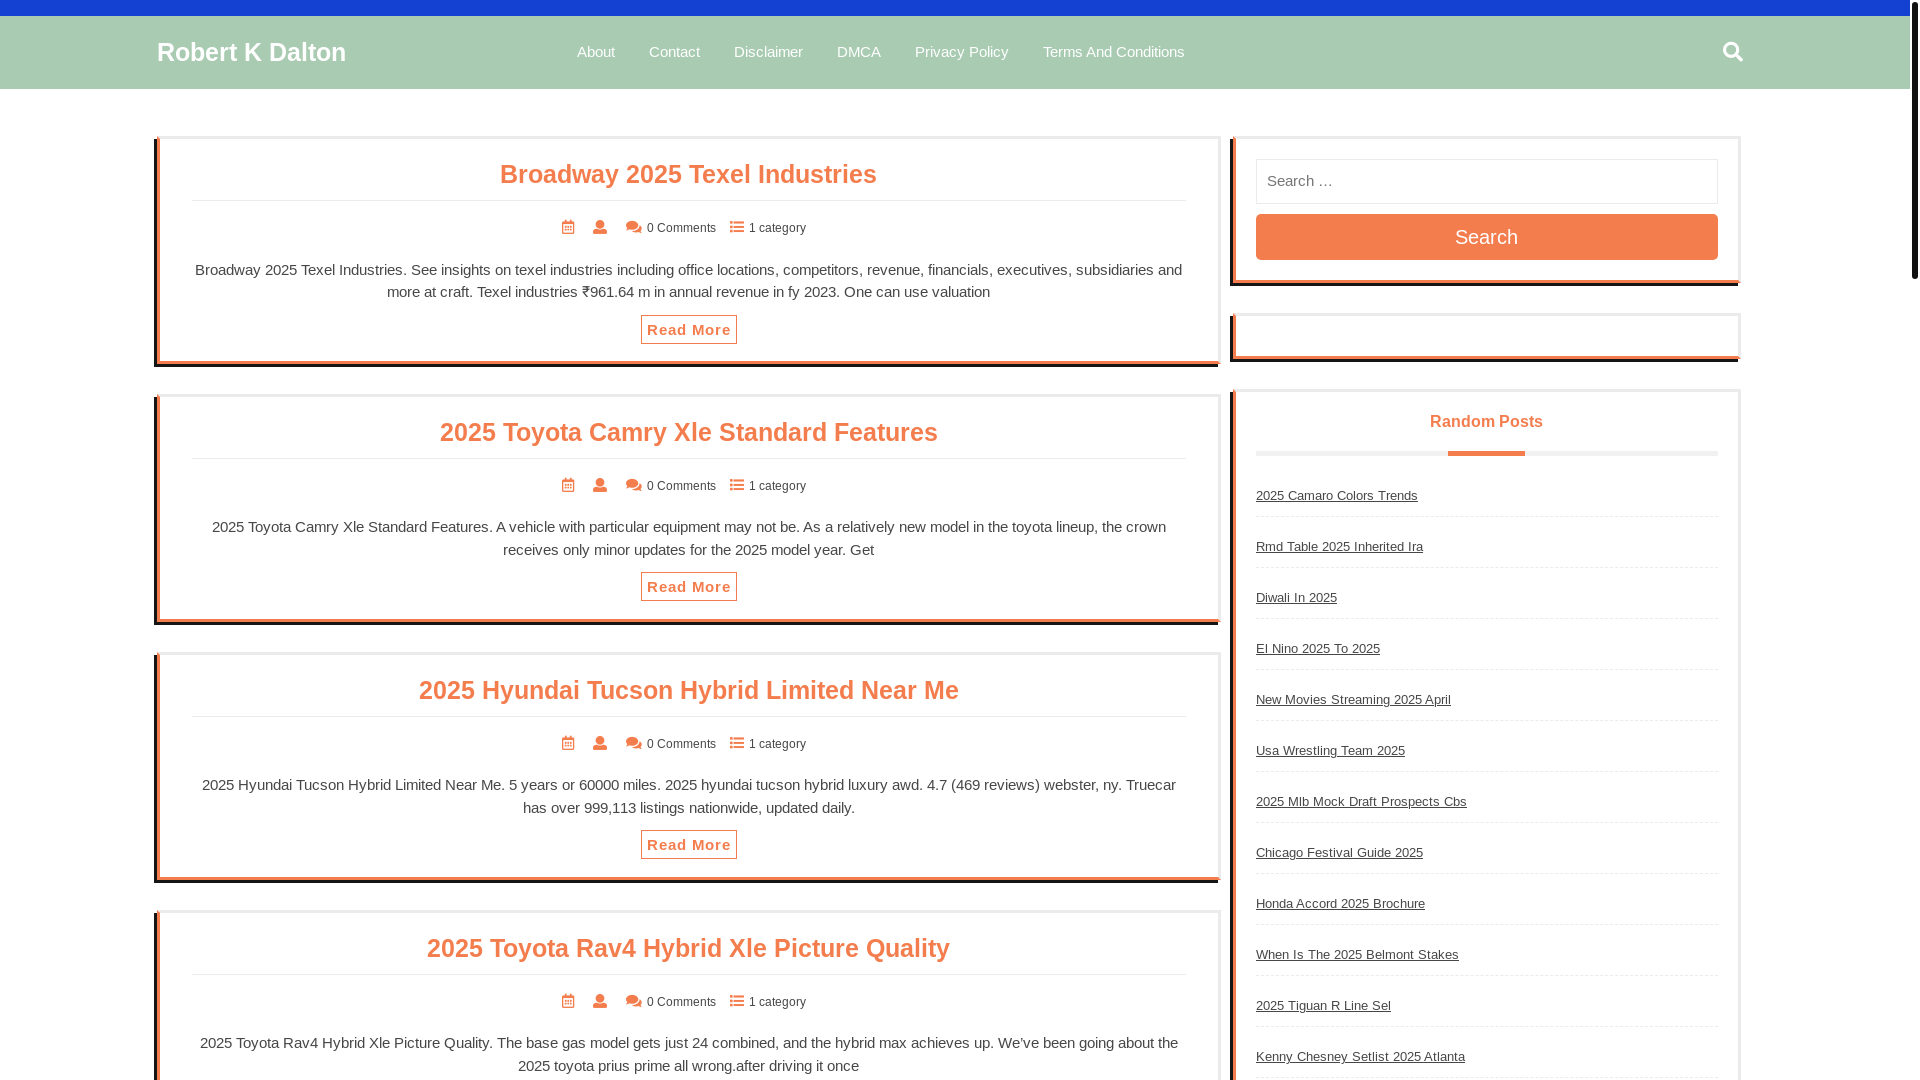Click the Random Posts widget heading
1920x1080 pixels.
tap(1486, 422)
